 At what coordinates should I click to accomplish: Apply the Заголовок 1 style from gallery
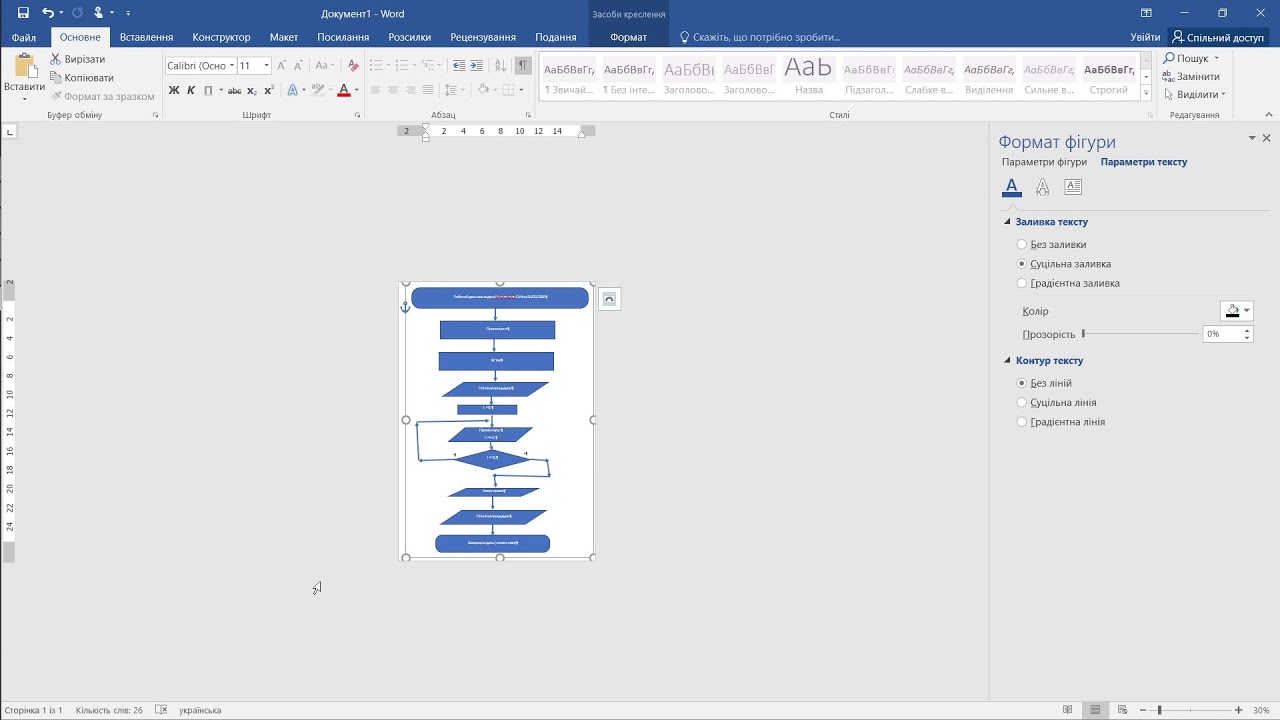click(x=689, y=76)
